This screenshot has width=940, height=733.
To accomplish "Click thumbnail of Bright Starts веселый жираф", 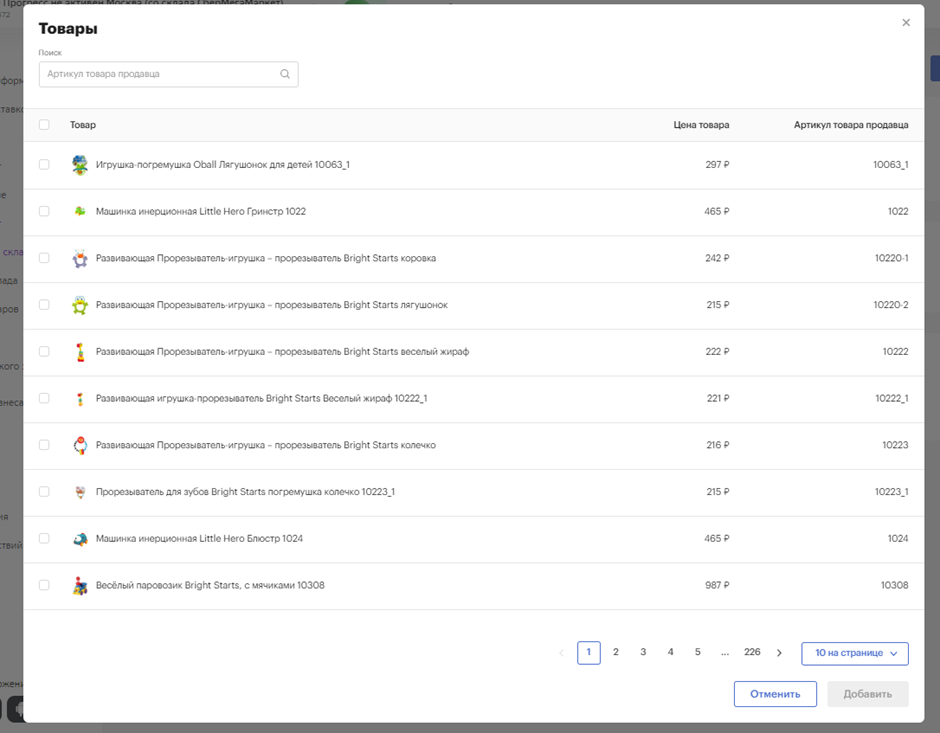I will pyautogui.click(x=80, y=351).
